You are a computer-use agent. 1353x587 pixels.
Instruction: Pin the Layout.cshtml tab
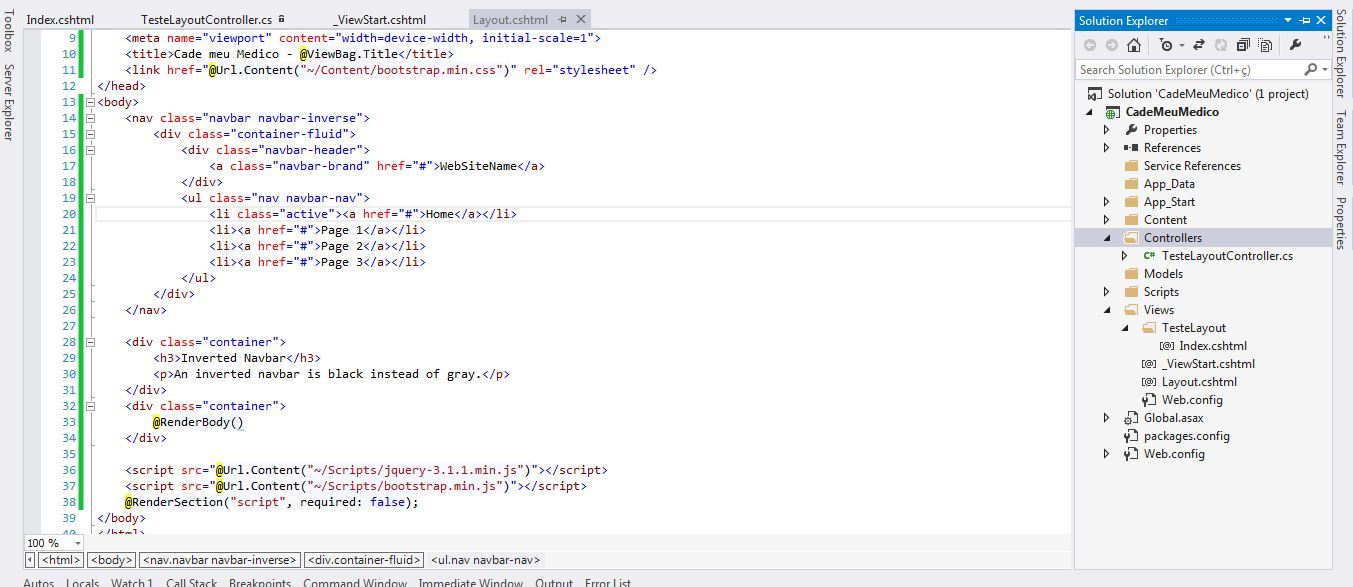[x=563, y=19]
